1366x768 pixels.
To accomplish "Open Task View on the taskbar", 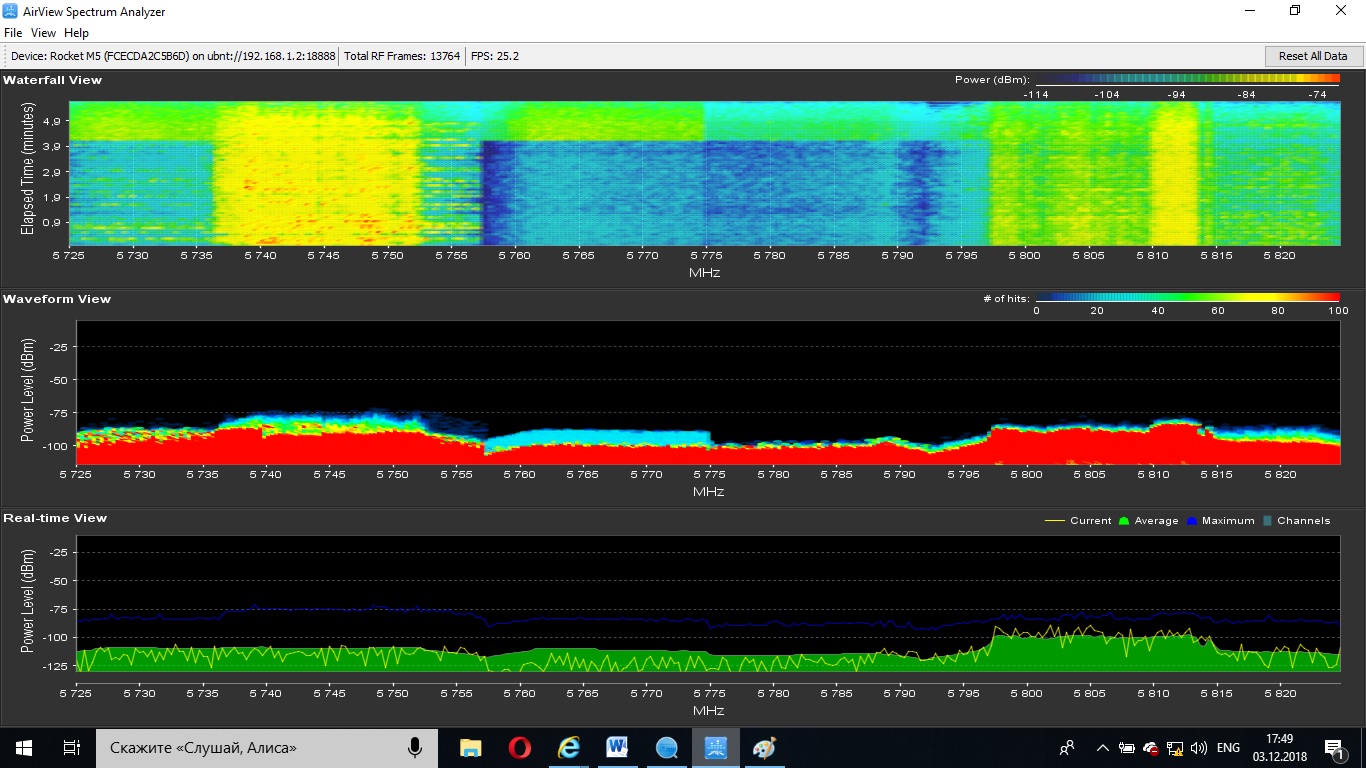I will (71, 747).
